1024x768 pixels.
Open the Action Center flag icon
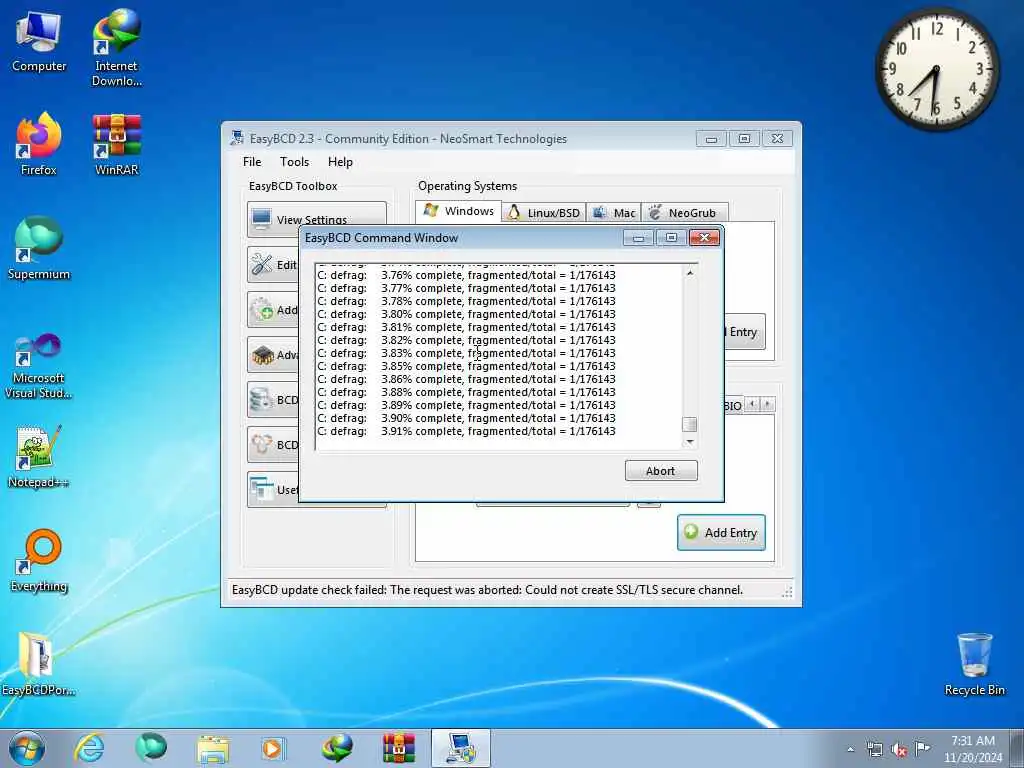[x=922, y=748]
